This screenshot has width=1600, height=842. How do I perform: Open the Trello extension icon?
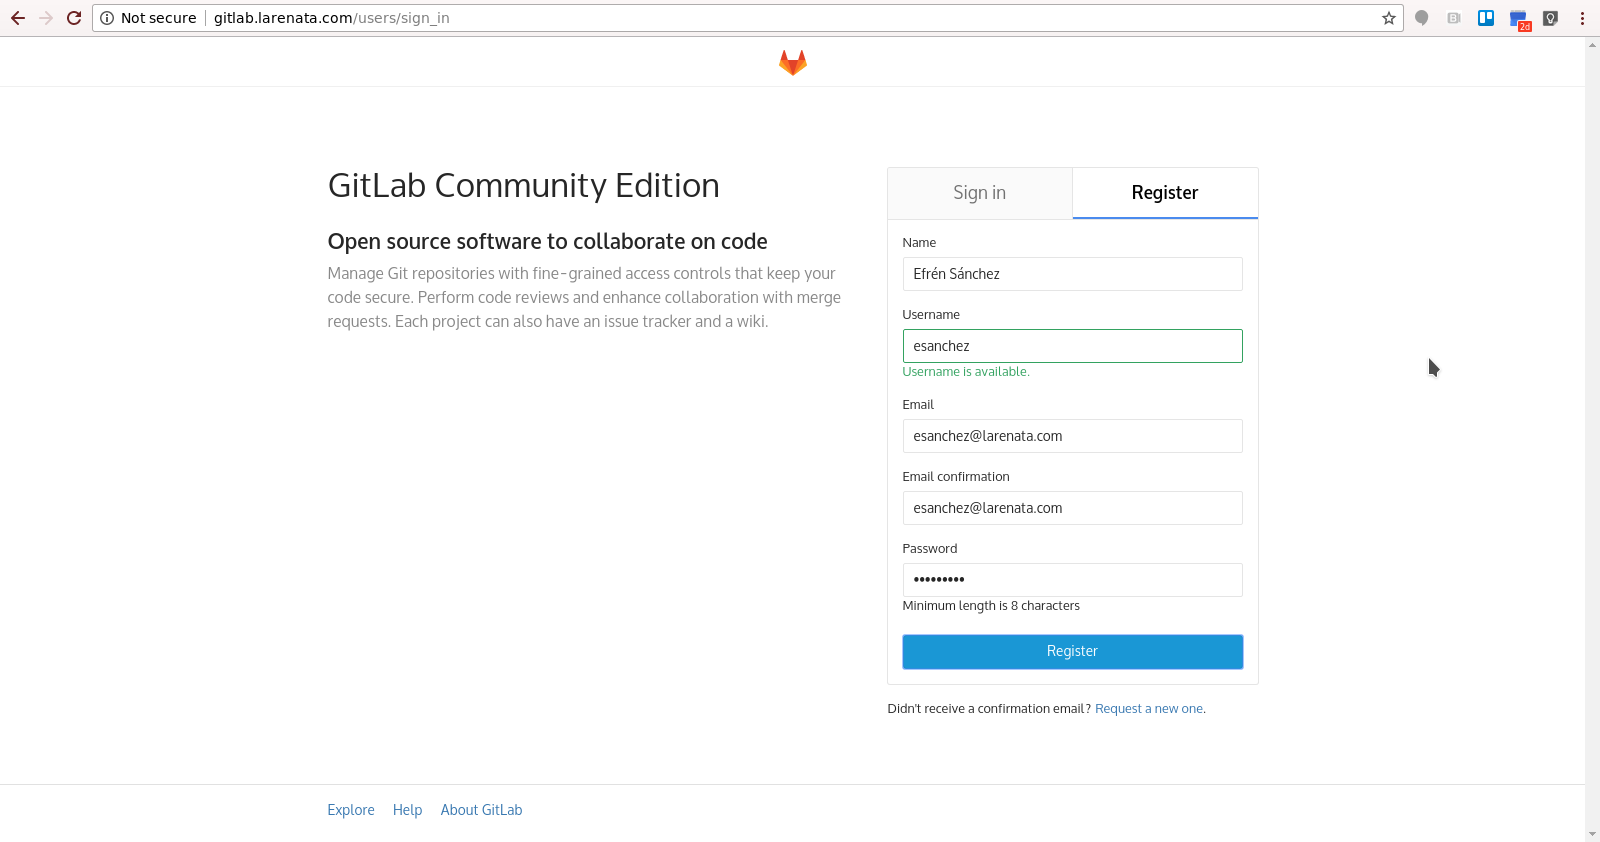1485,18
